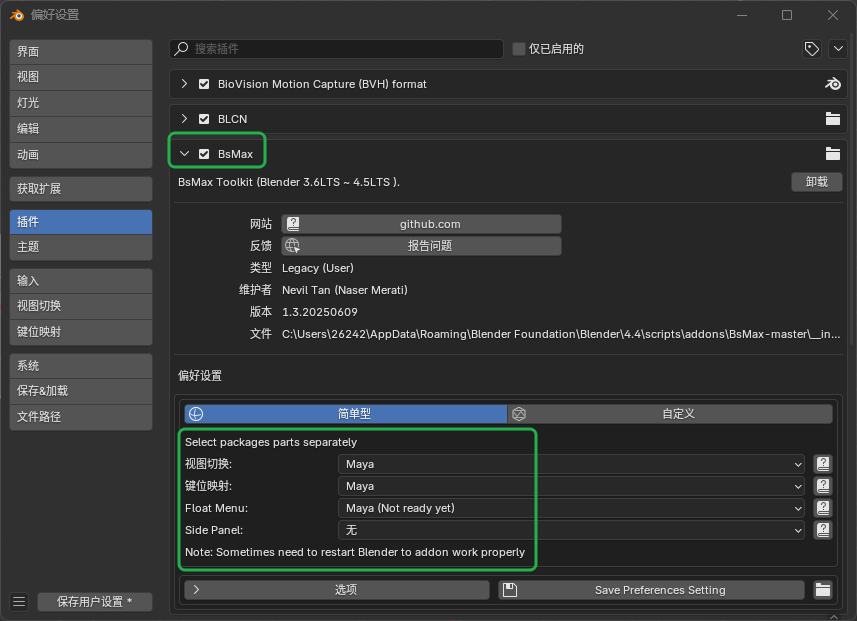Image resolution: width=857 pixels, height=621 pixels.
Task: Open the 文件路径 (File Paths) section
Action: click(81, 417)
